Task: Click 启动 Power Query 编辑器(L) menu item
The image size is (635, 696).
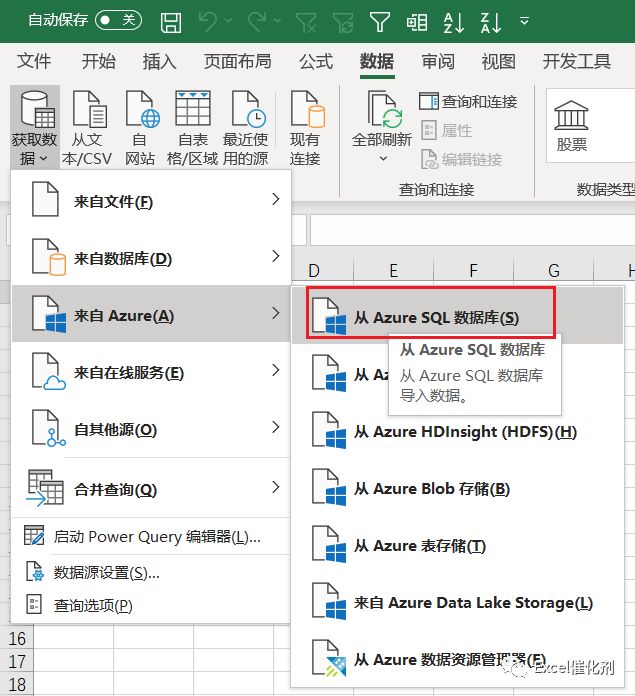Action: click(x=151, y=536)
